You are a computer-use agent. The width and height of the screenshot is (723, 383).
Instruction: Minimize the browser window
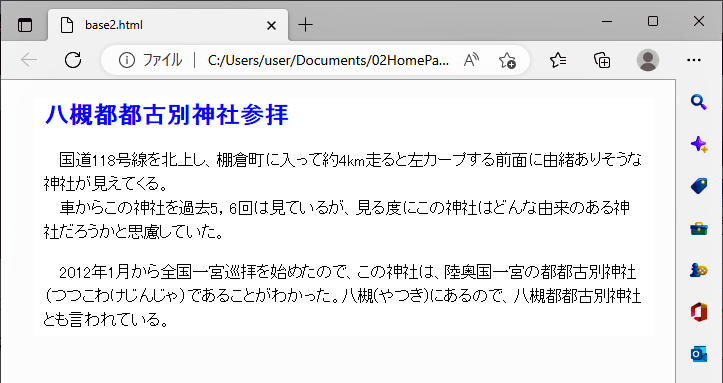point(607,21)
